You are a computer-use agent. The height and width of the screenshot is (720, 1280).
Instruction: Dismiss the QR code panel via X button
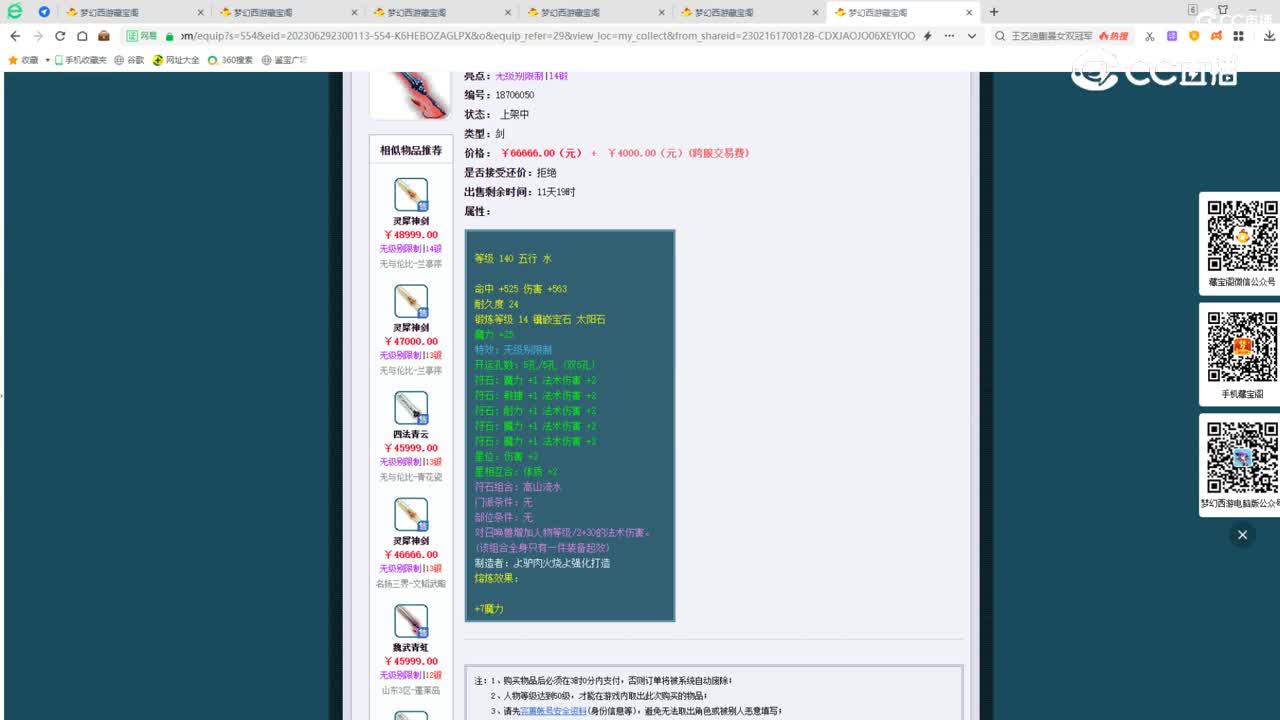tap(1242, 535)
